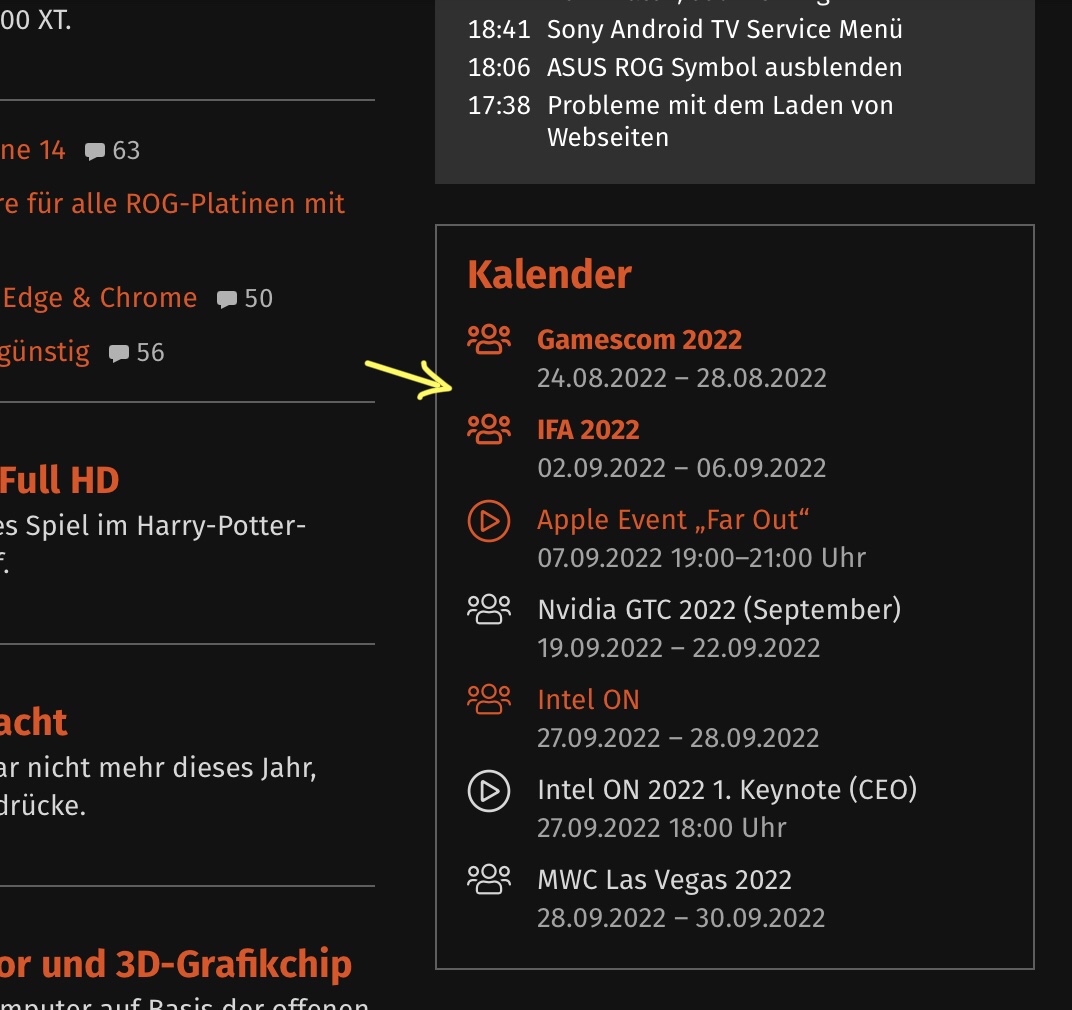
Task: Click the date 24.08.2022 – 28.08.2022
Action: point(682,378)
